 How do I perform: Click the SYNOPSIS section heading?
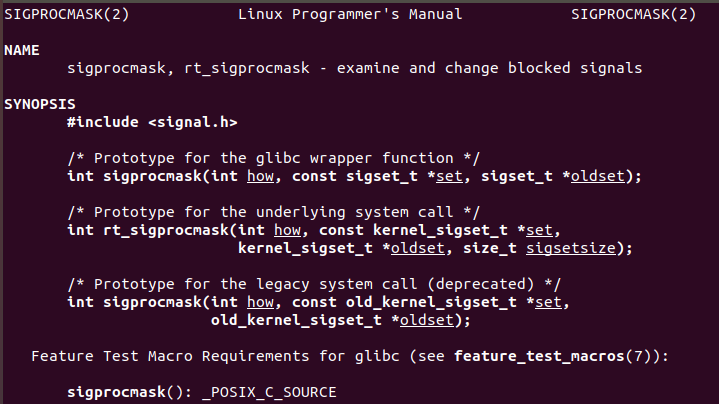[x=40, y=104]
